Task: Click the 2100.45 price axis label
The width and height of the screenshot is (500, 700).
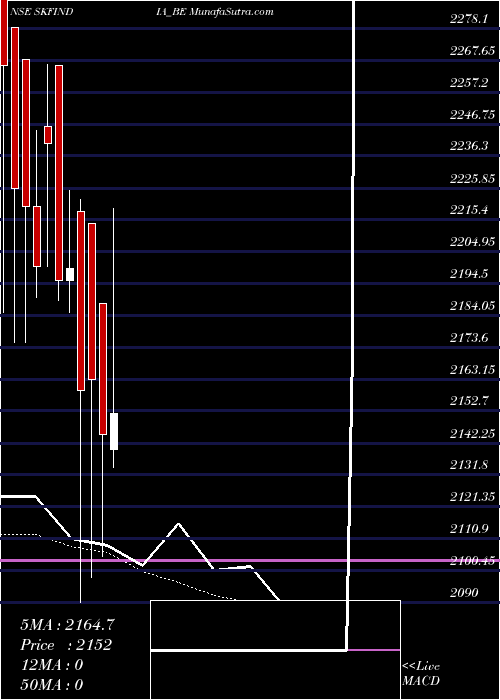Action: click(x=472, y=560)
